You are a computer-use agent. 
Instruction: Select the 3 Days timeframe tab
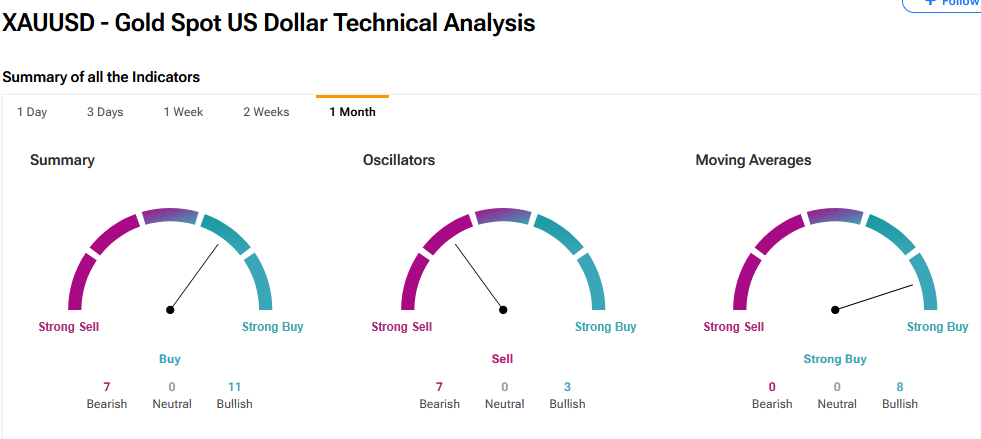point(105,112)
